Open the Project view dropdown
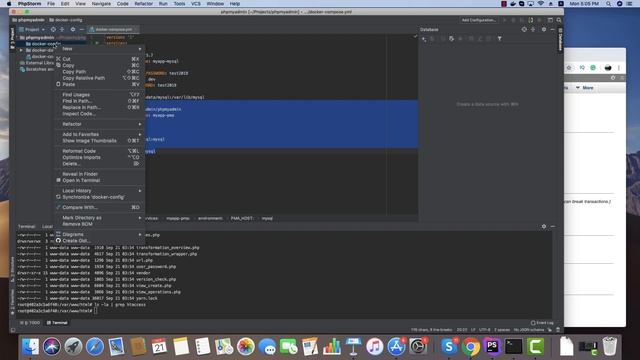 coord(32,29)
